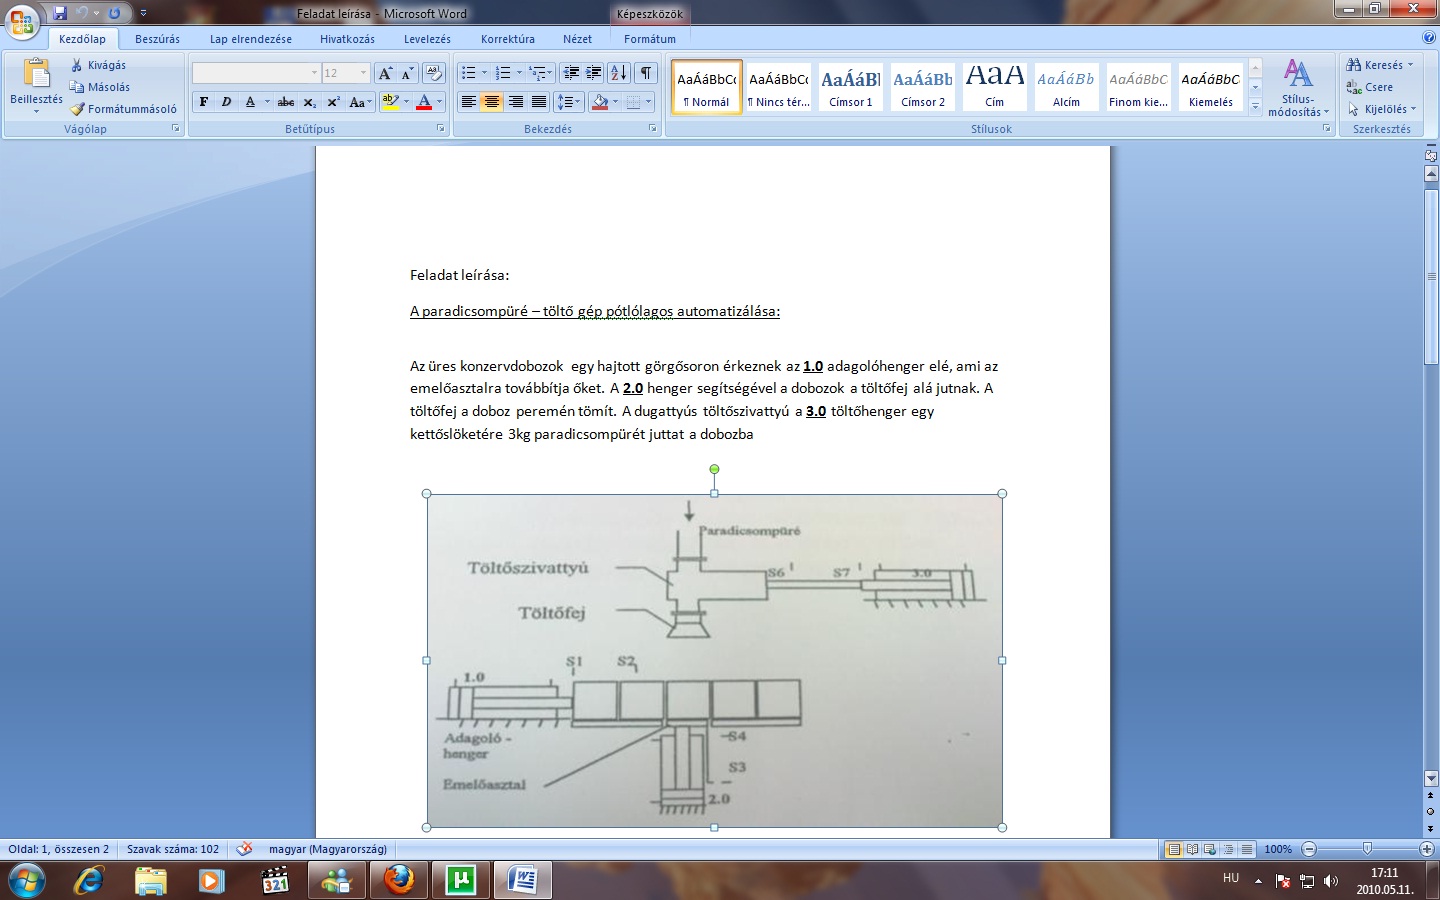Increase font size with the grow font icon
The height and width of the screenshot is (900, 1440).
[x=385, y=73]
